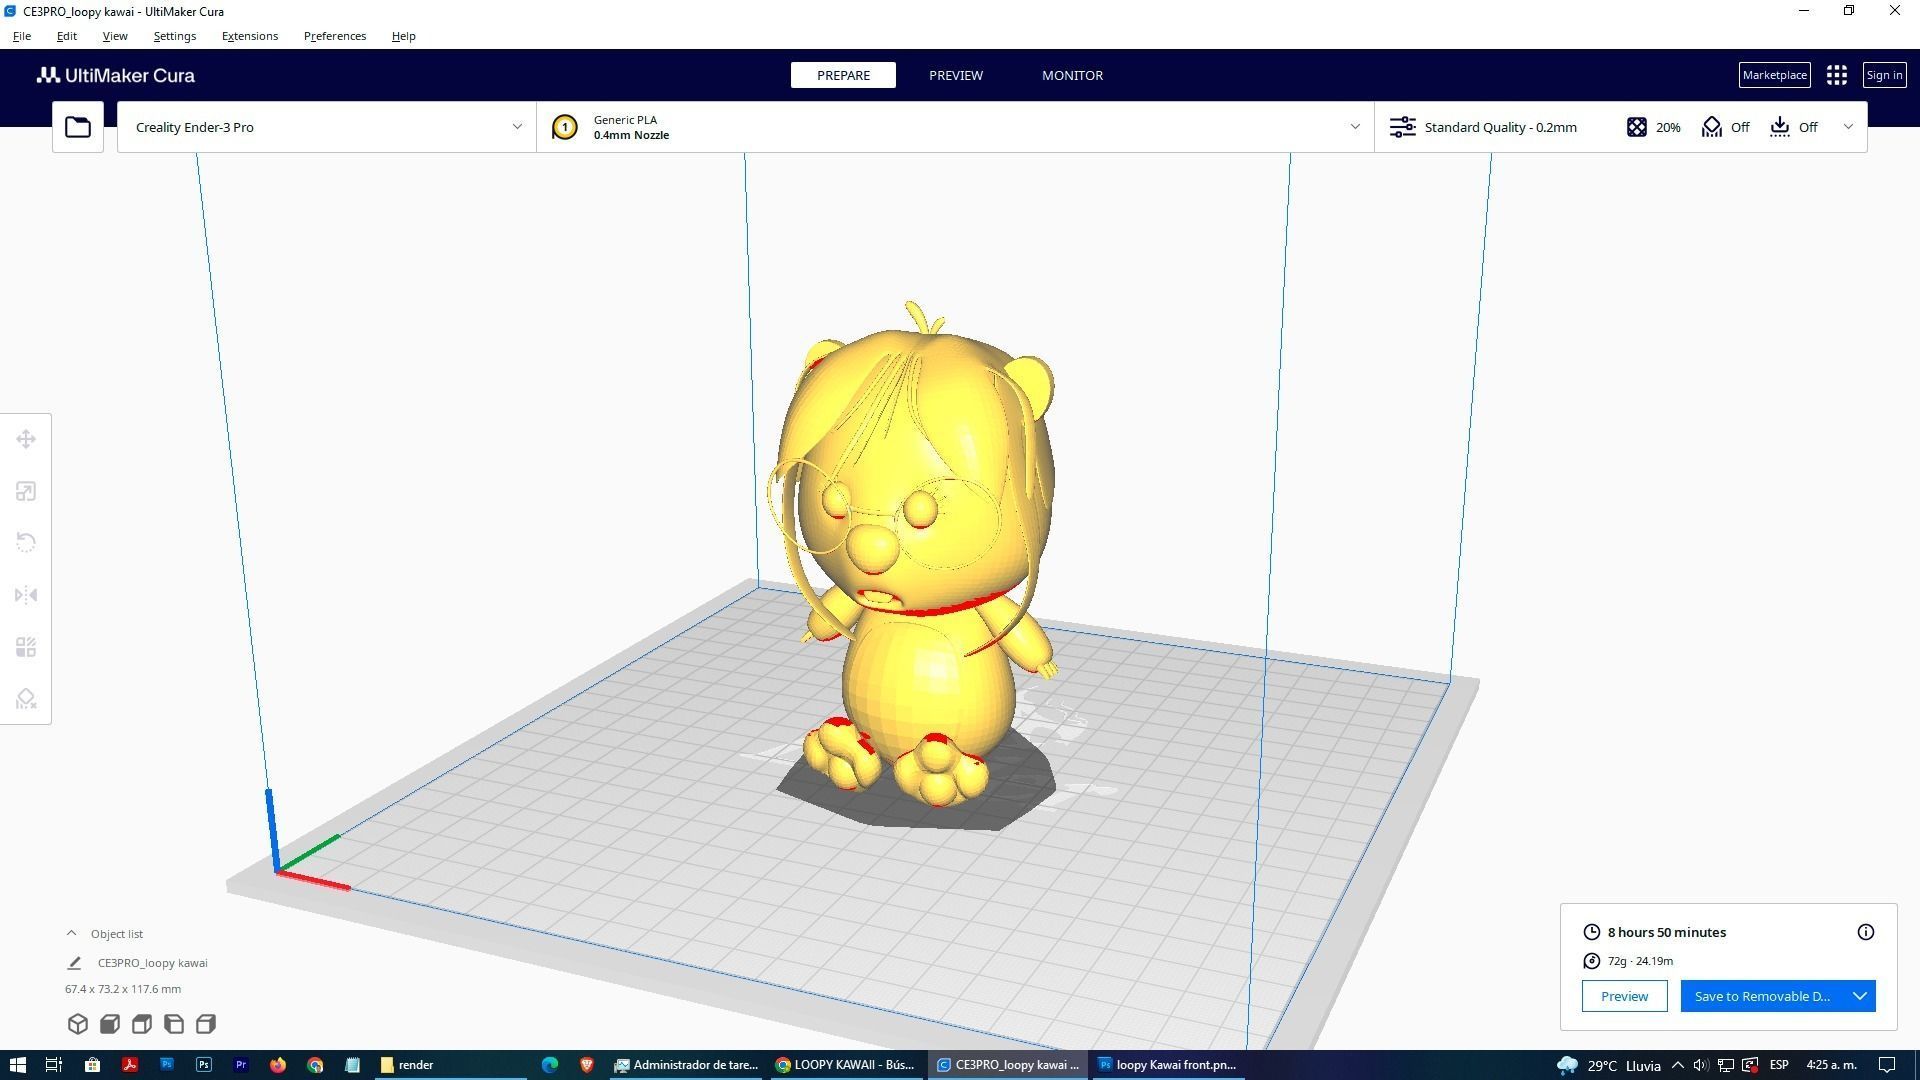Select Per Model Settings tool
Viewport: 1920px width, 1080px height.
26,648
